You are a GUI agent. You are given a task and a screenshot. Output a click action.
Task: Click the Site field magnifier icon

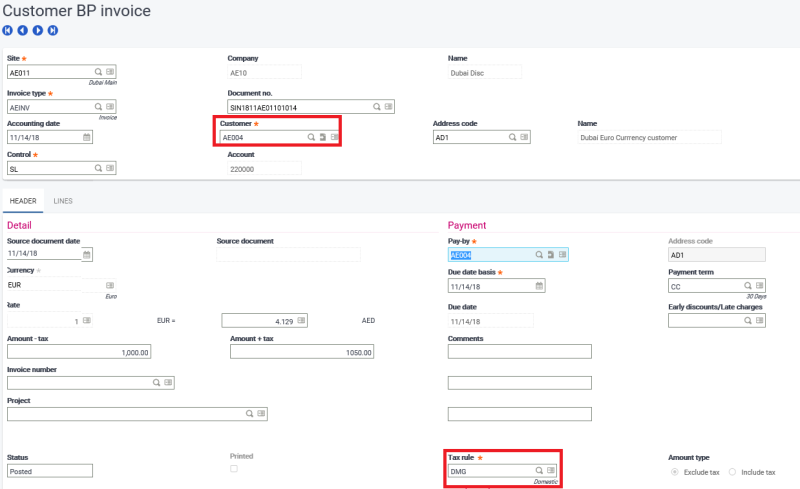[98, 73]
